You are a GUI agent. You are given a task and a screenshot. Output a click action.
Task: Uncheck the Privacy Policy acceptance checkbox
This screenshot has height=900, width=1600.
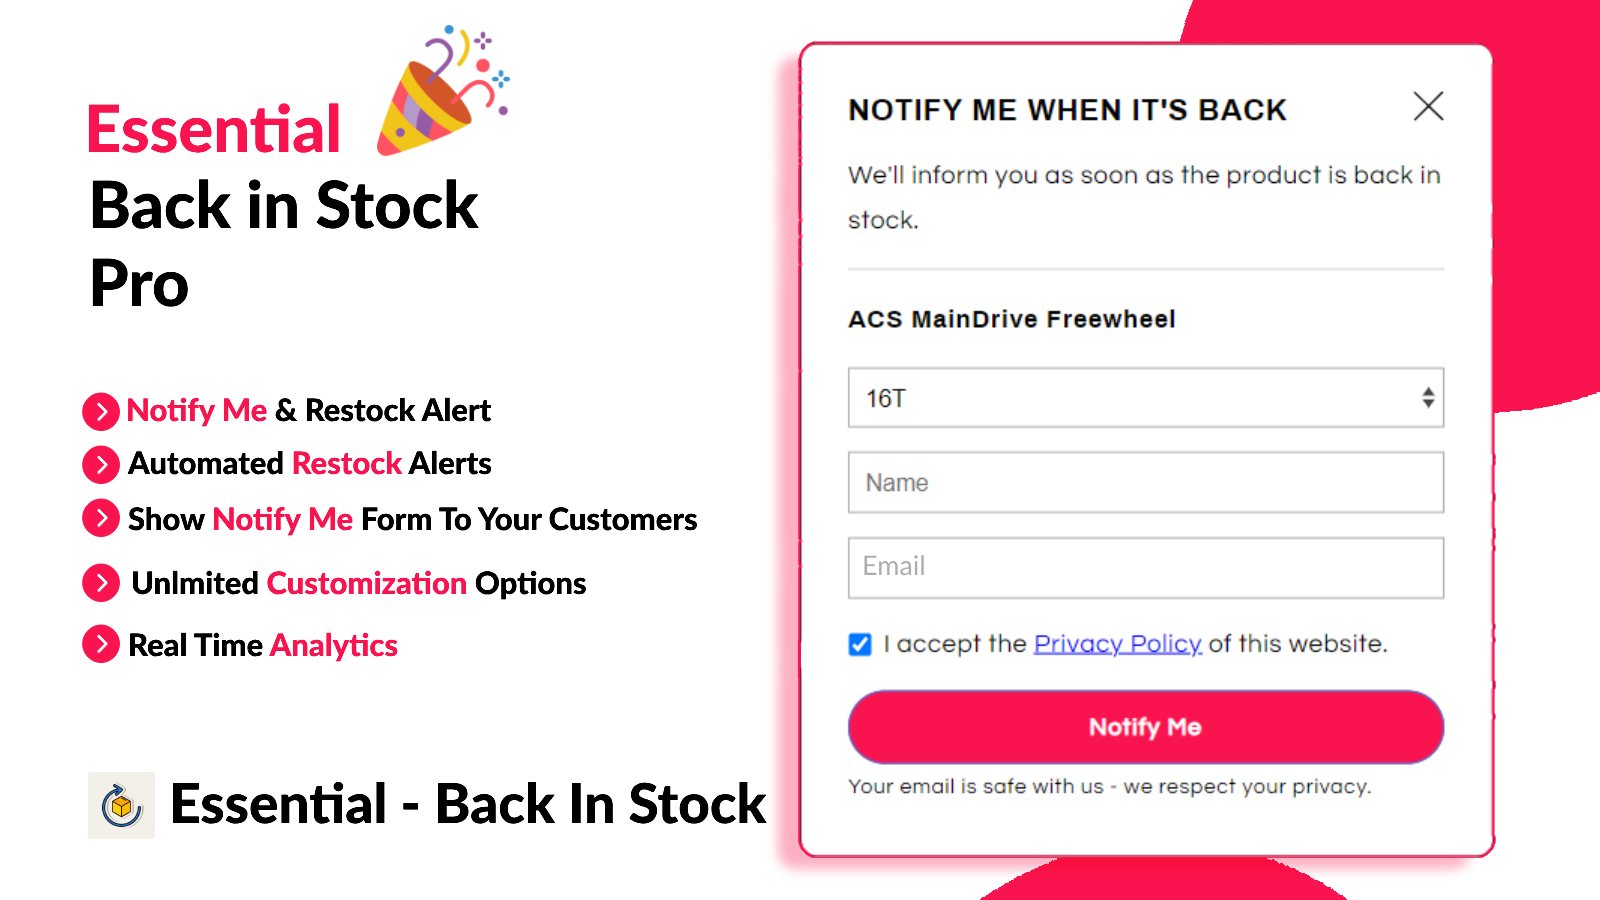pos(860,645)
